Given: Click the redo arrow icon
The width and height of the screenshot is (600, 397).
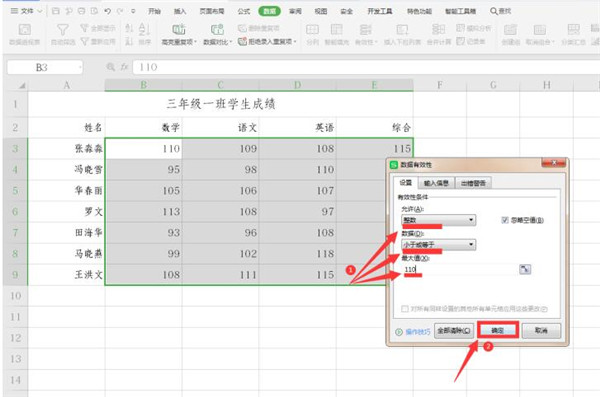Looking at the screenshot, I should tap(120, 11).
